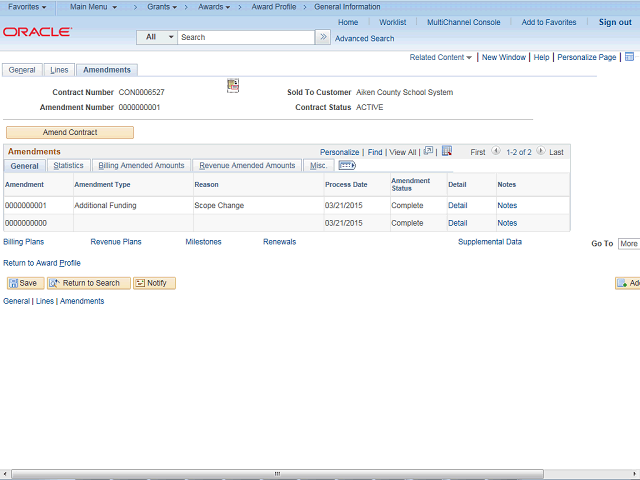Open grid in new window icon
640x480 pixels.
(x=428, y=151)
